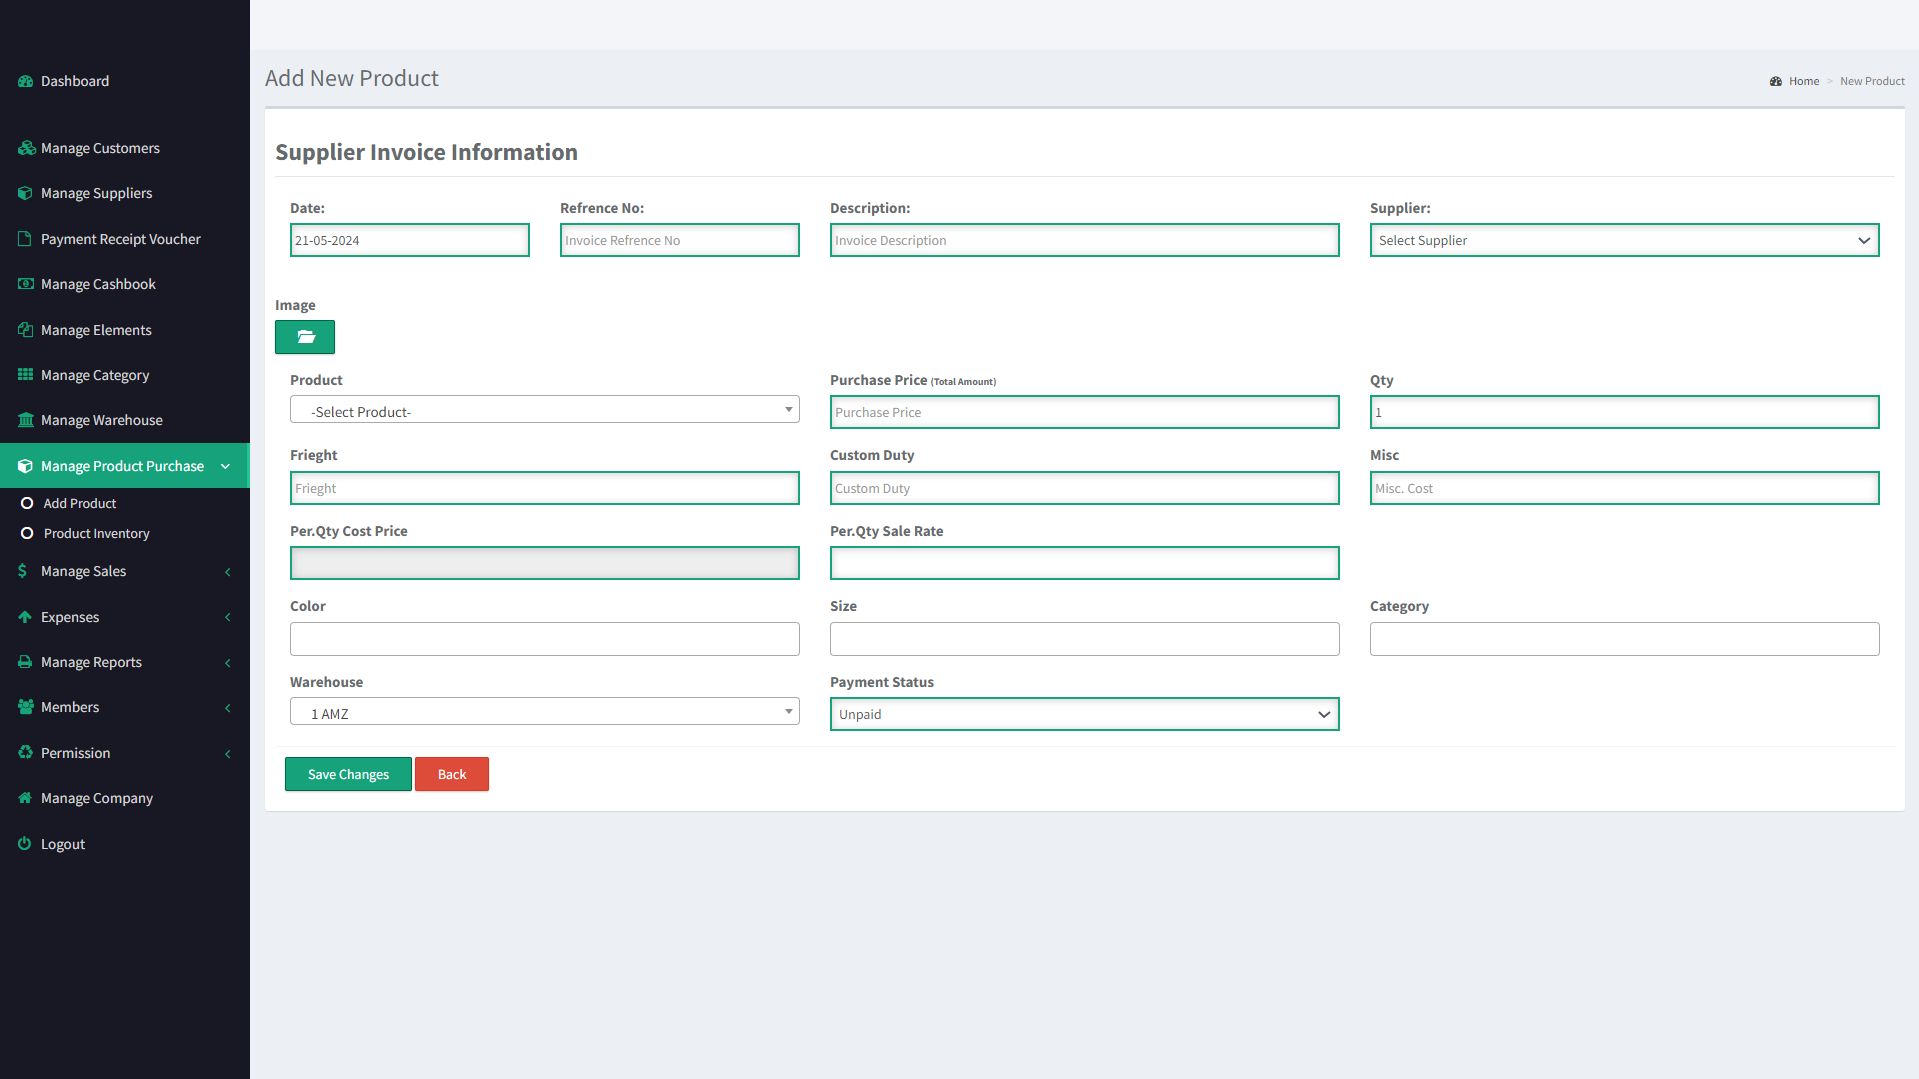Click the Size input field
Viewport: 1919px width, 1079px height.
tap(1084, 639)
